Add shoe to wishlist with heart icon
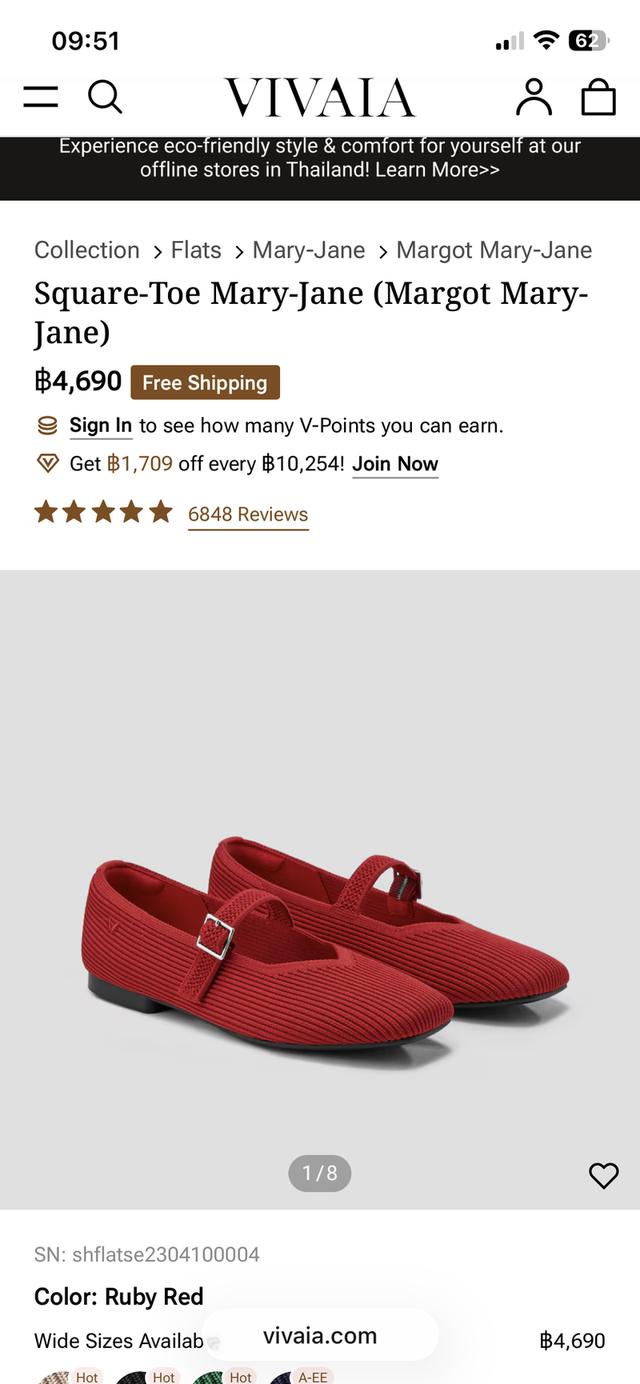Screen dimensions: 640x1384 pos(603,1176)
